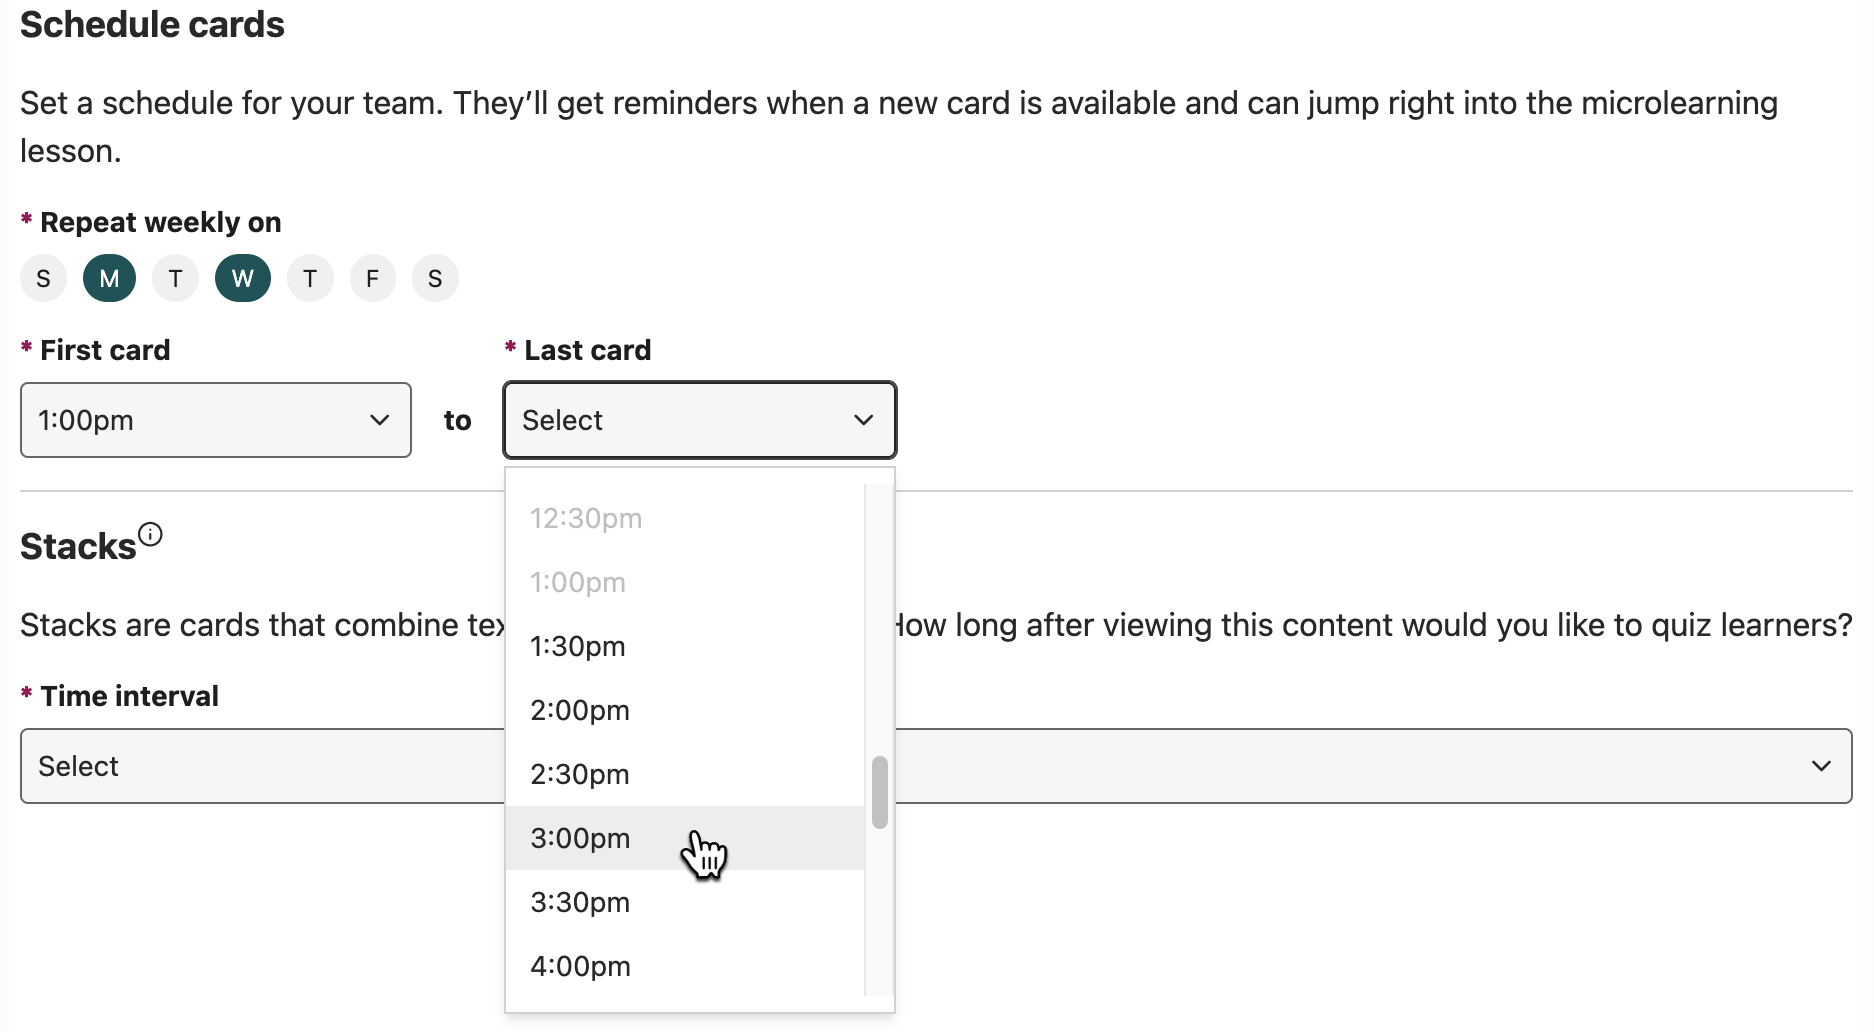This screenshot has height=1032, width=1874.
Task: Open the First card time dropdown
Action: pyautogui.click(x=216, y=420)
